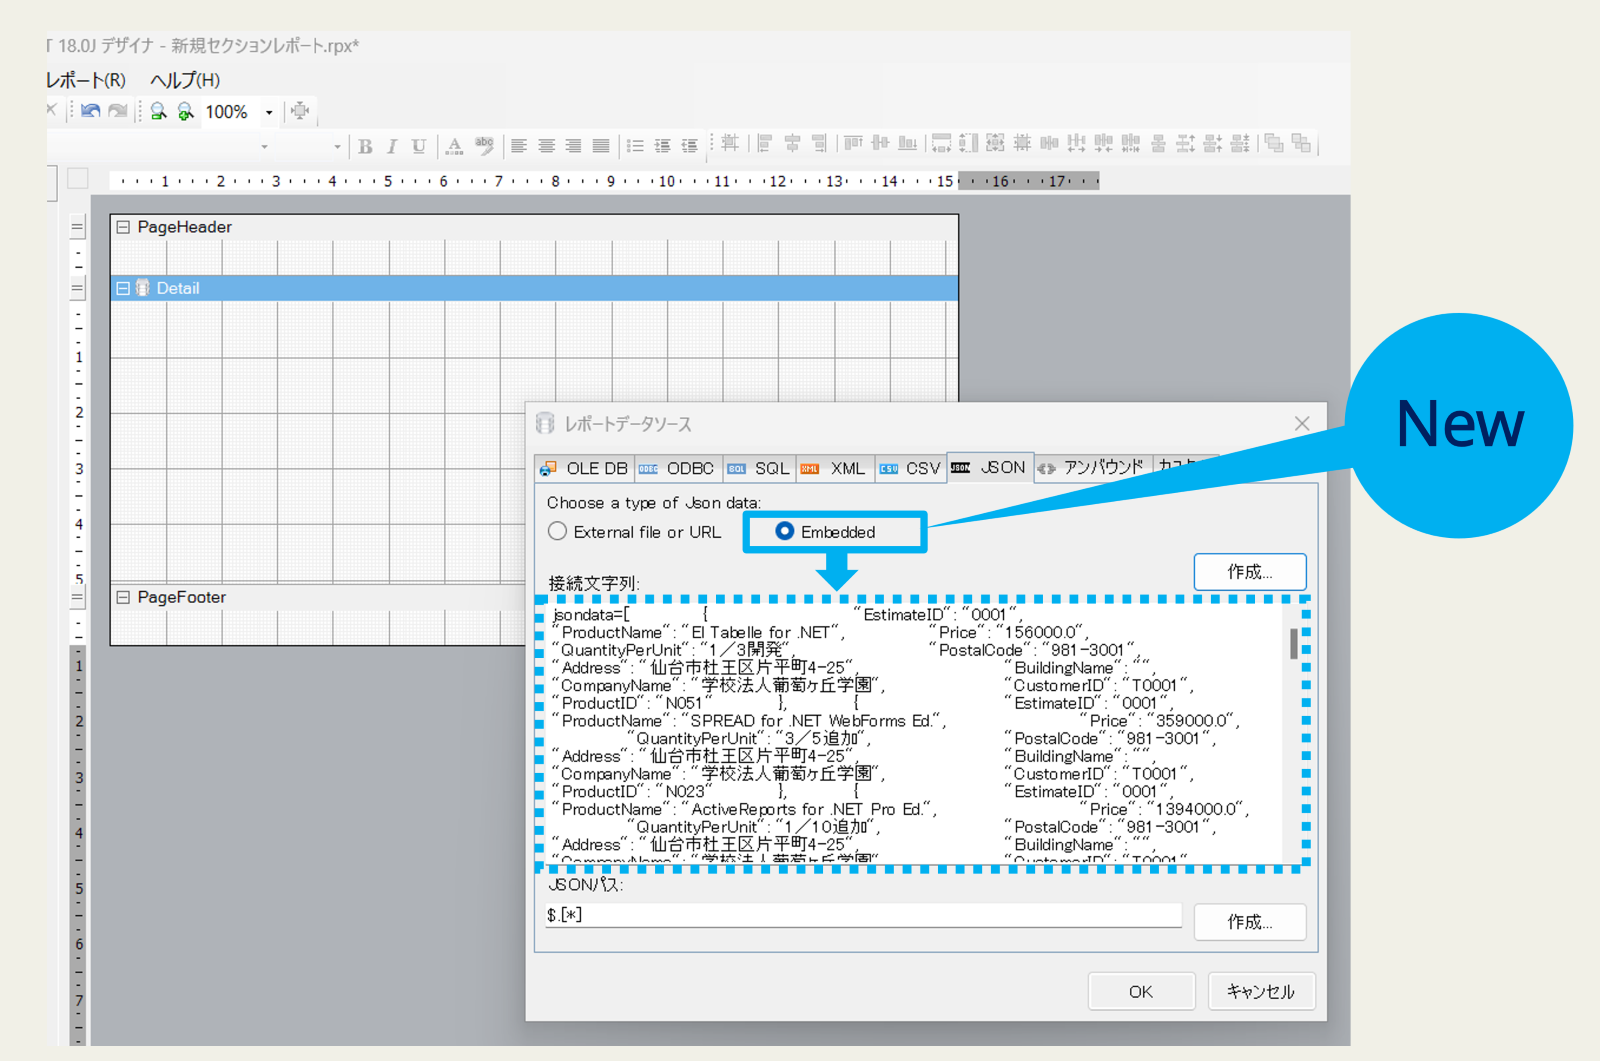
Task: Open the レポート(R) menu
Action: (86, 80)
